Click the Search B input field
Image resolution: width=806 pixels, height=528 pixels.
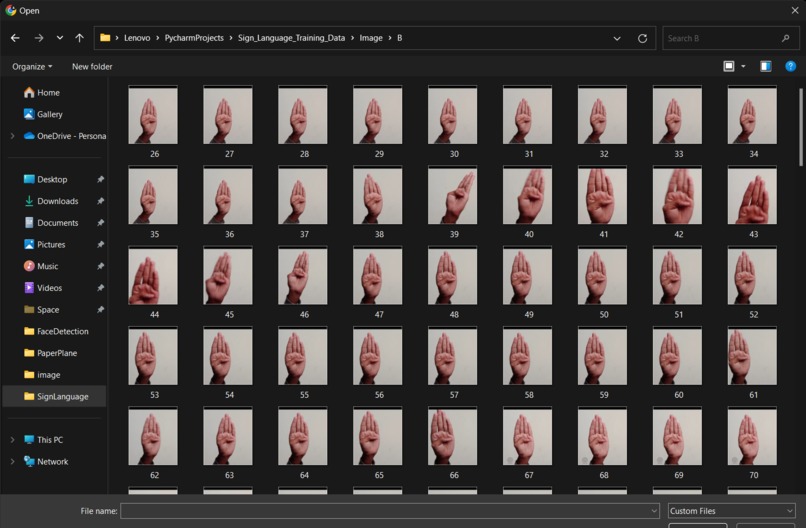click(x=722, y=38)
